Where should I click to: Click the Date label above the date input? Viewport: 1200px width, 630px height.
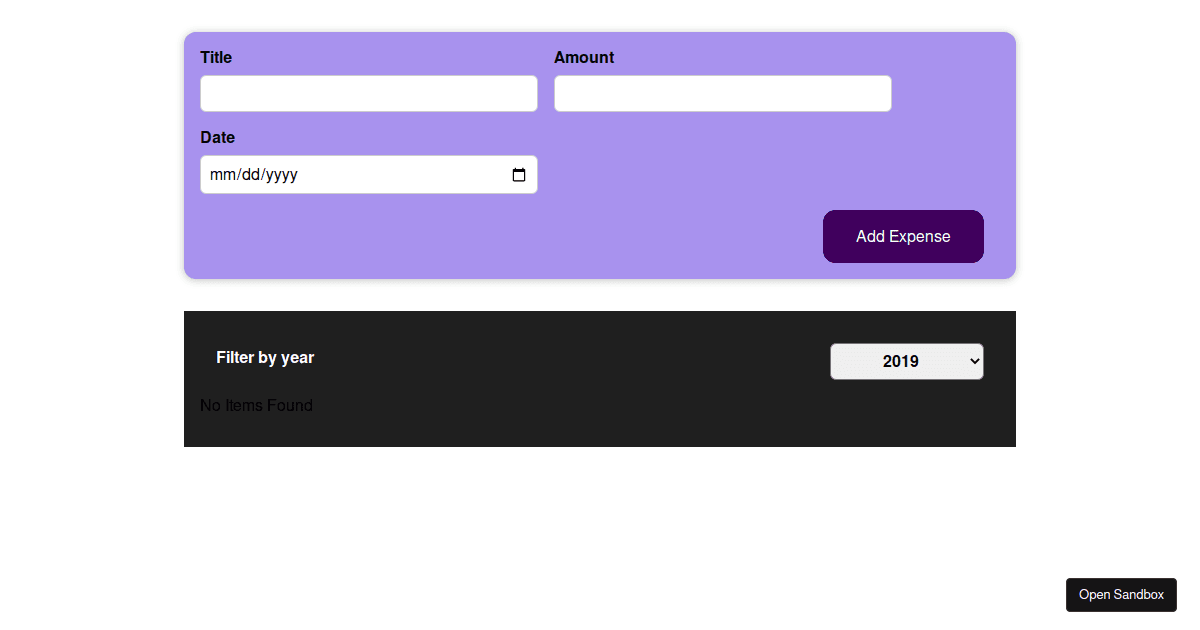click(218, 138)
